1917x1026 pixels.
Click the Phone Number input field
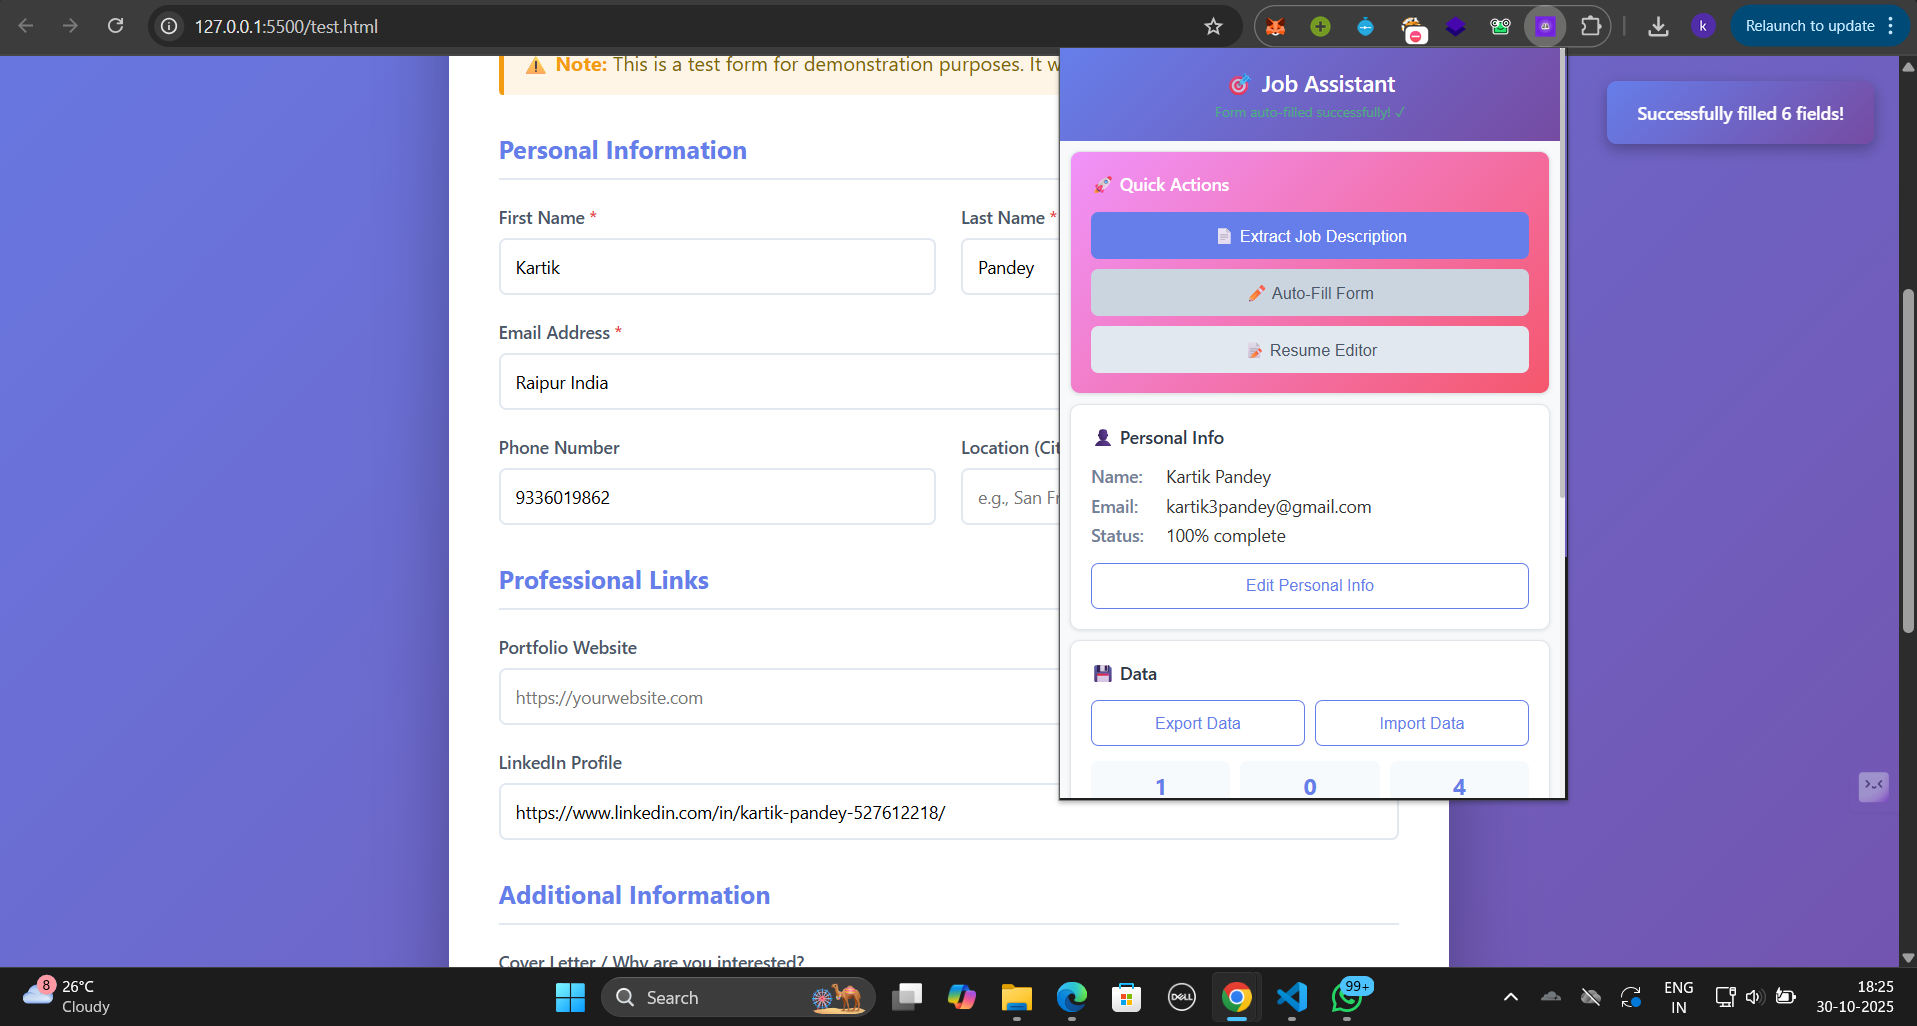[x=717, y=497]
